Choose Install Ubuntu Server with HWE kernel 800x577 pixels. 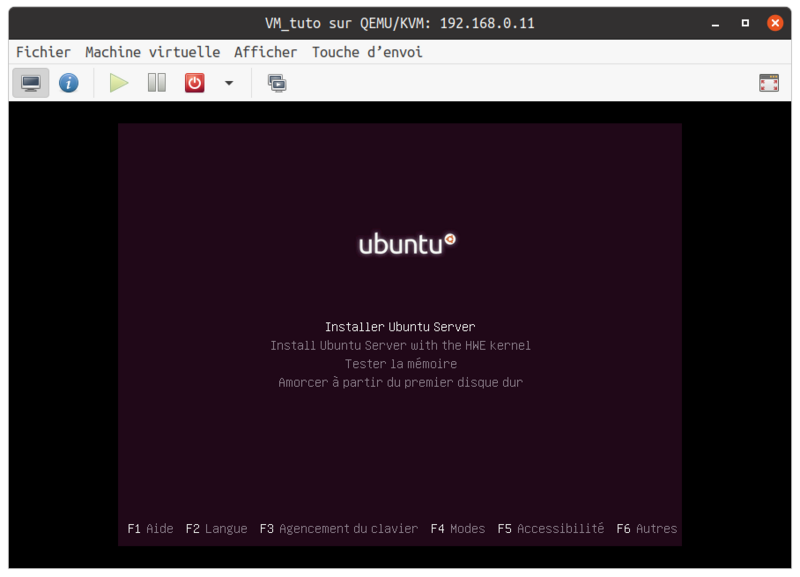[x=400, y=346]
